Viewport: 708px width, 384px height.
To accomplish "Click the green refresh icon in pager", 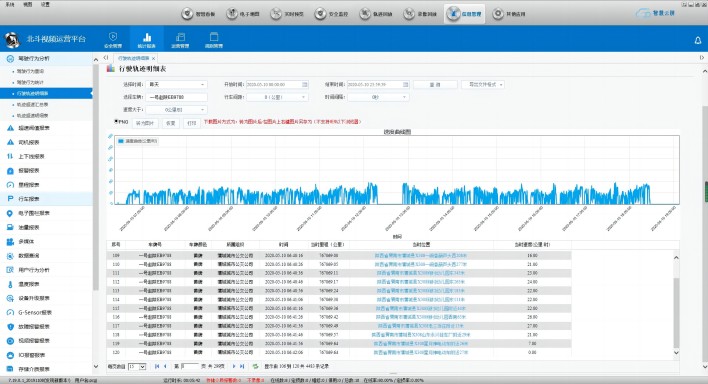I will 256,366.
